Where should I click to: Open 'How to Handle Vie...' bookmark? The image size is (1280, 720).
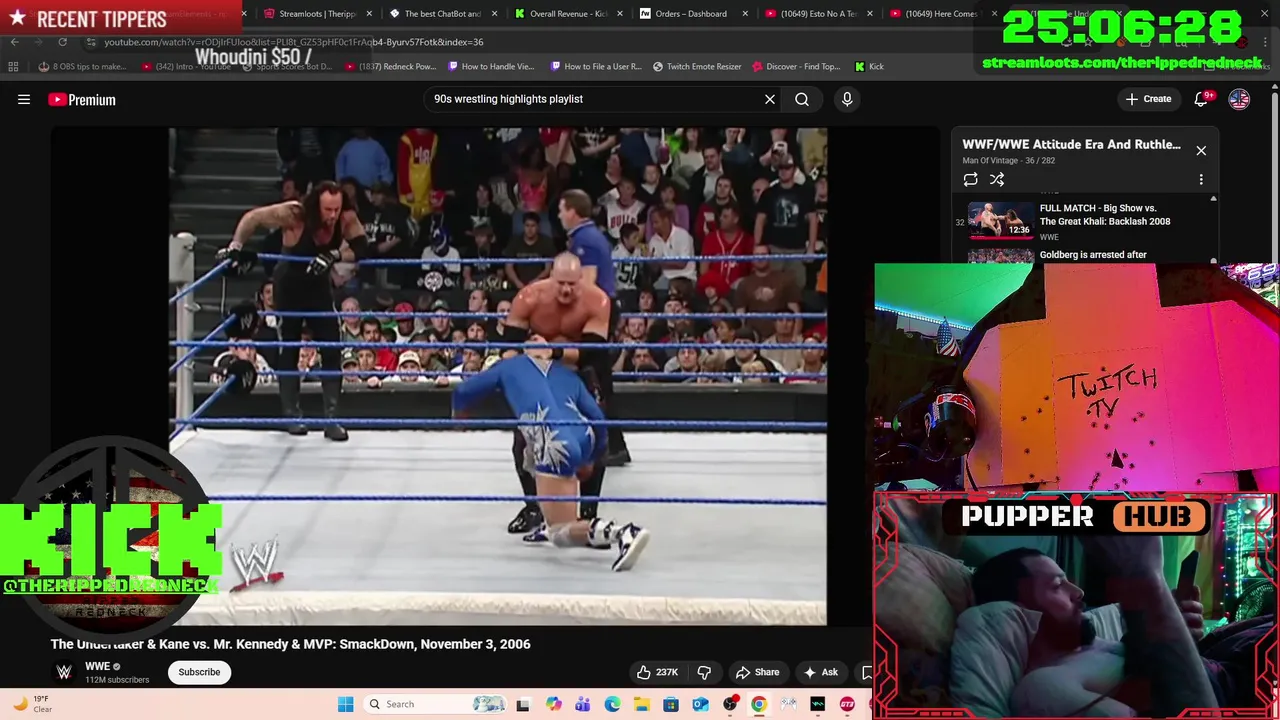[x=490, y=67]
